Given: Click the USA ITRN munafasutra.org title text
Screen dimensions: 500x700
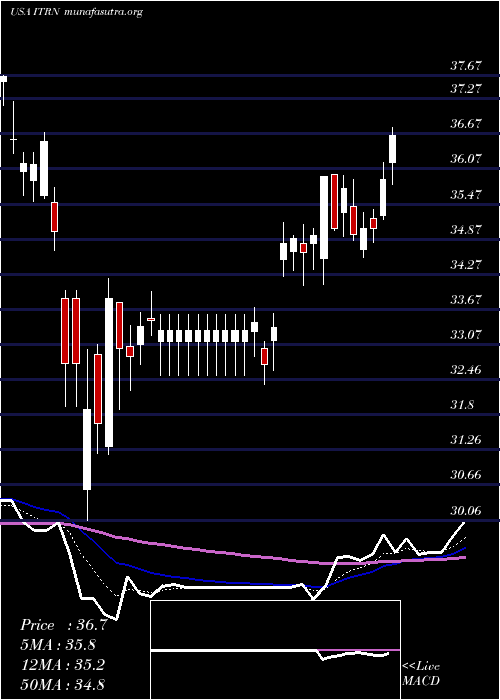Looking at the screenshot, I should pos(76,12).
